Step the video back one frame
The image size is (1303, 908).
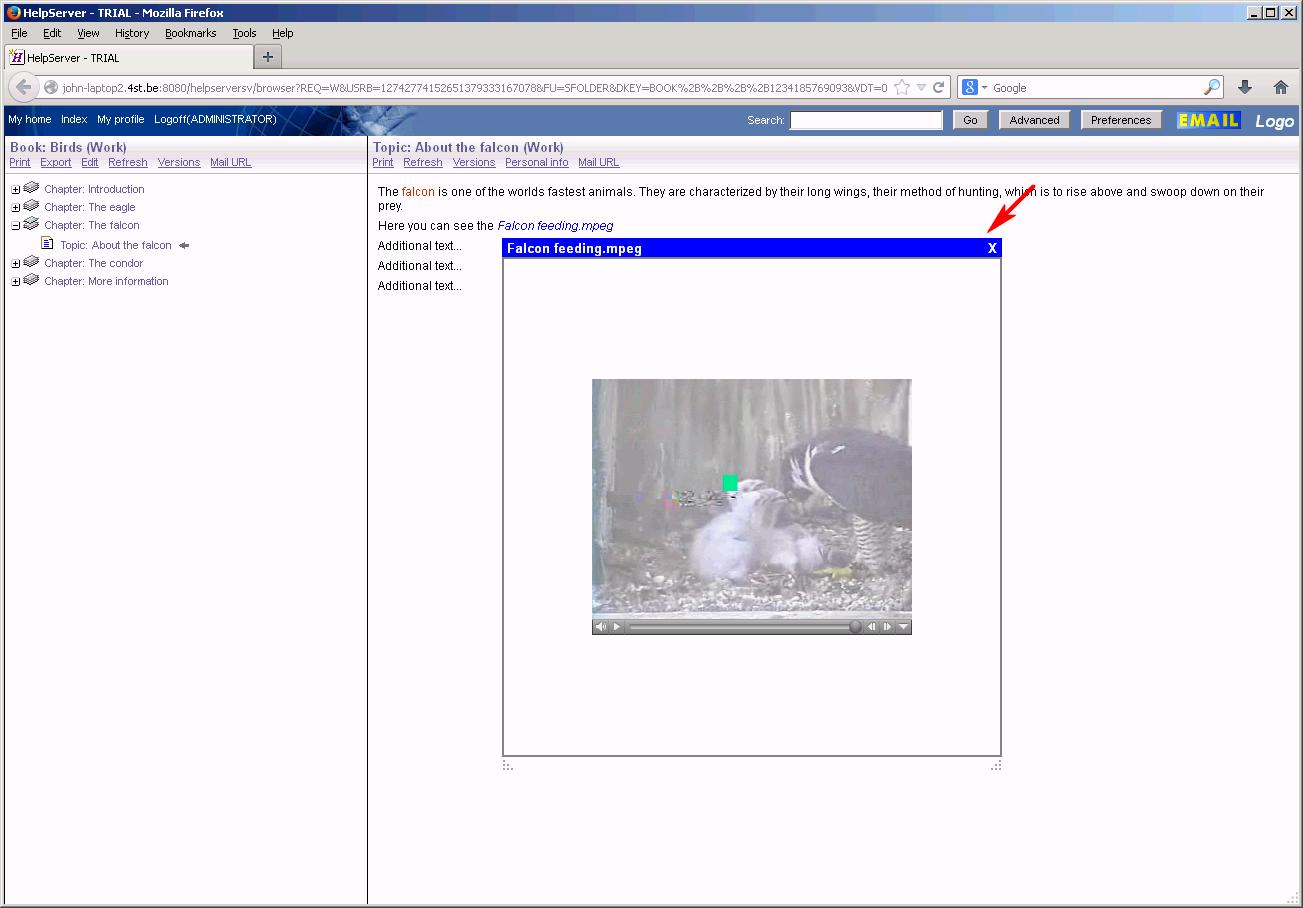871,627
